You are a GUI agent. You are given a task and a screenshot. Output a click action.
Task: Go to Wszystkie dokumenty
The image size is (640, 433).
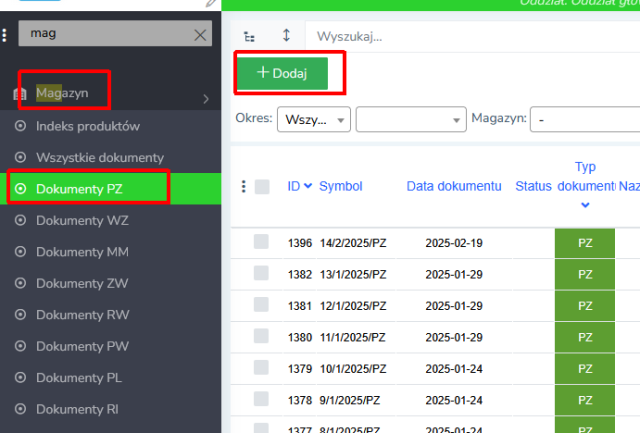point(100,158)
